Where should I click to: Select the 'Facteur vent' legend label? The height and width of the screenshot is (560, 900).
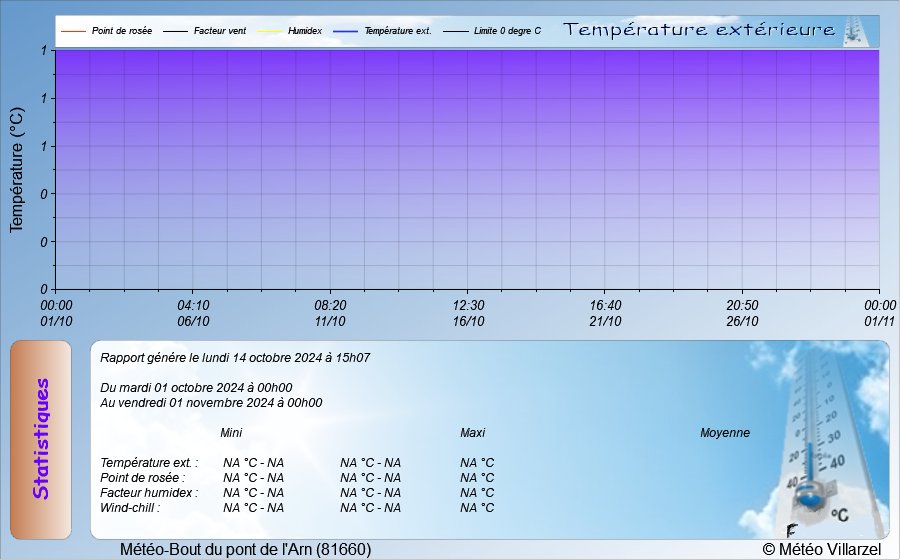[220, 31]
